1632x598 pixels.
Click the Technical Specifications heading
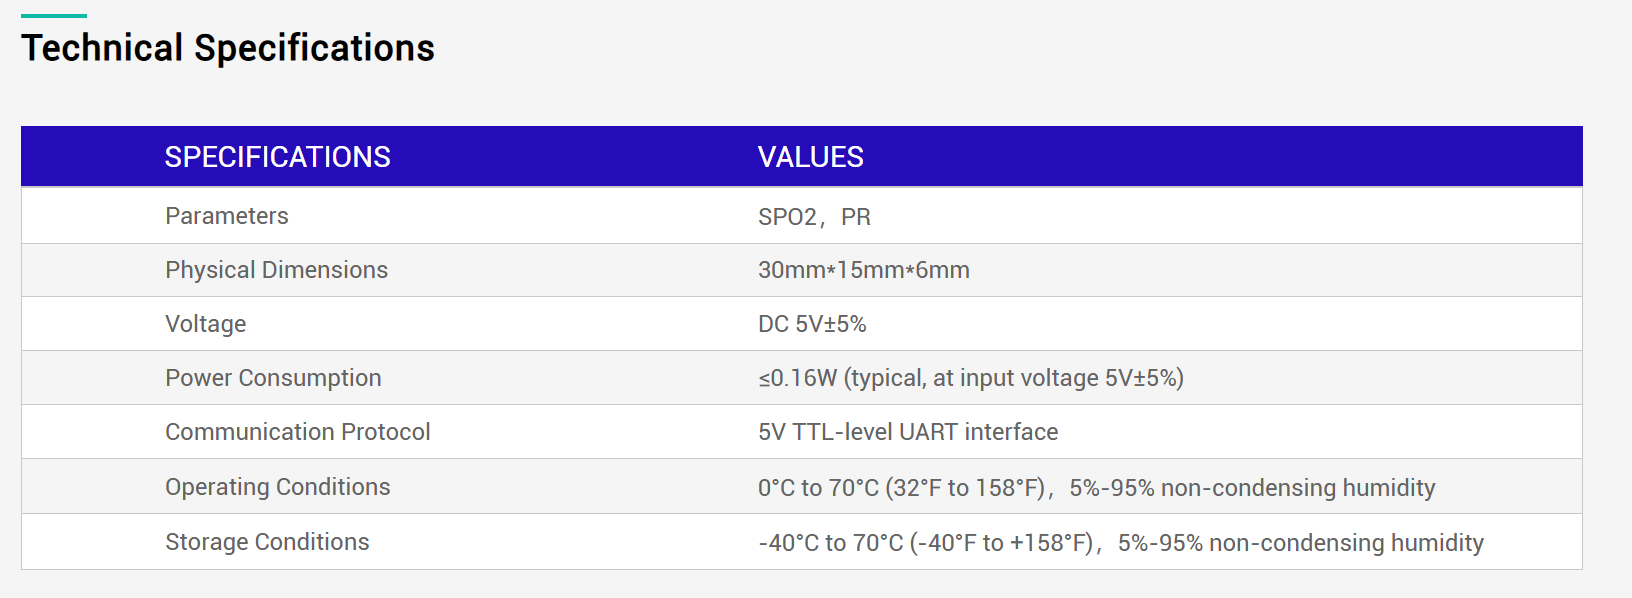pyautogui.click(x=228, y=48)
